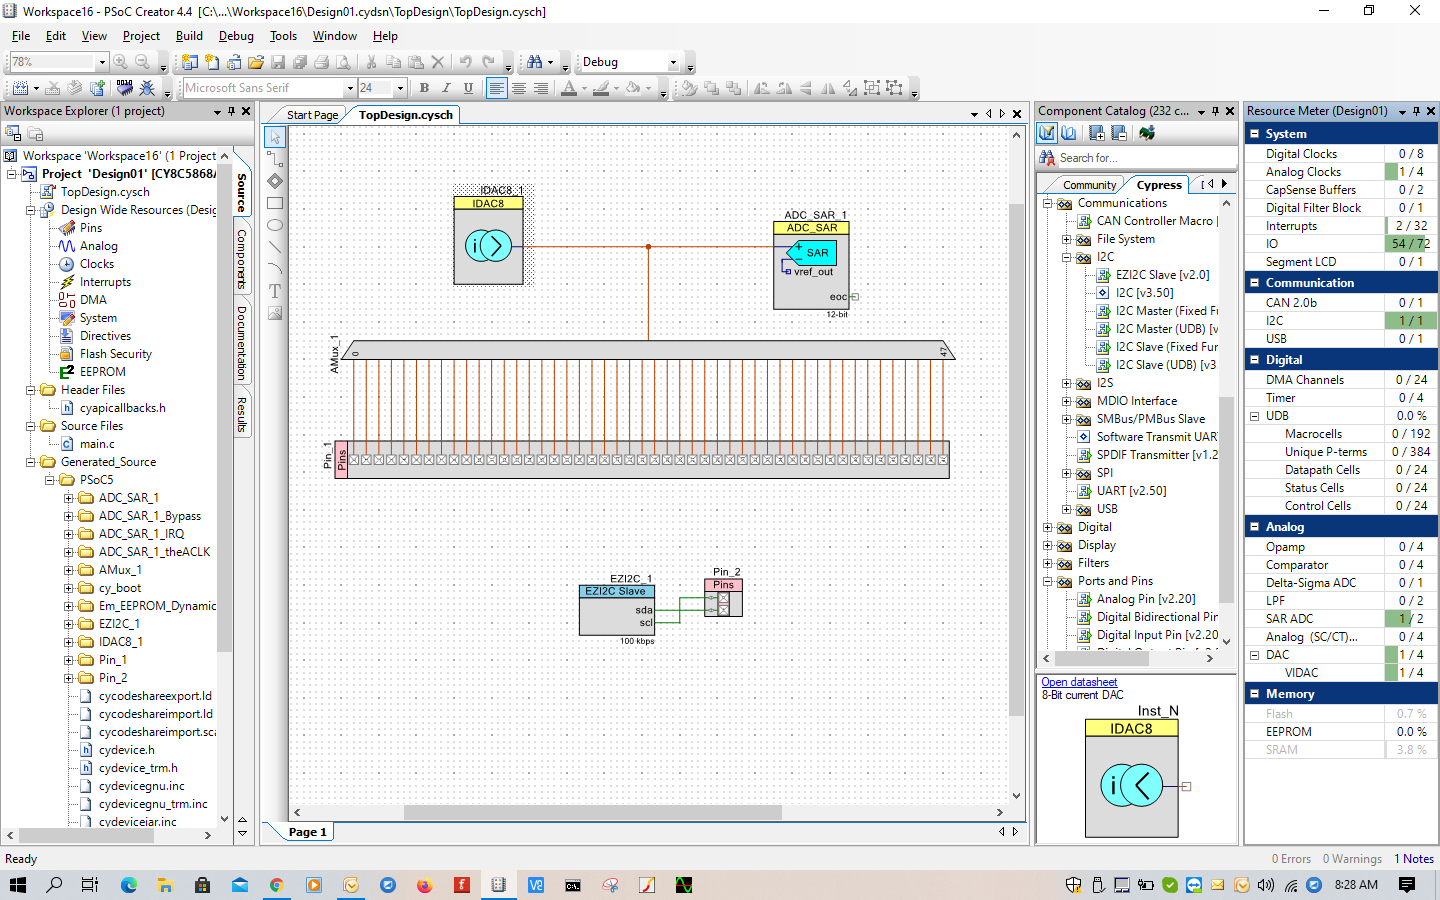Toggle Bold text formatting
This screenshot has width=1440, height=900.
pos(424,88)
